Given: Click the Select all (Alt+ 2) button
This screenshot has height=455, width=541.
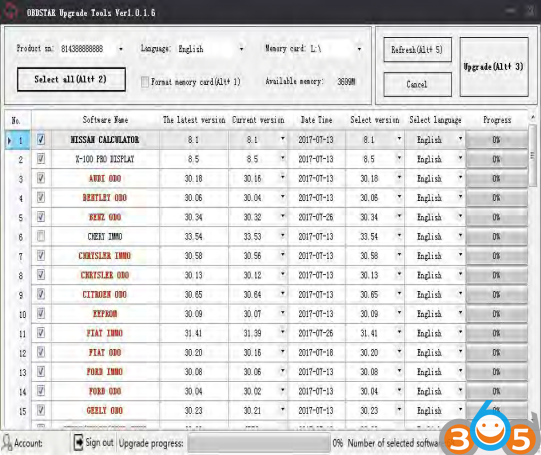Looking at the screenshot, I should 71,79.
